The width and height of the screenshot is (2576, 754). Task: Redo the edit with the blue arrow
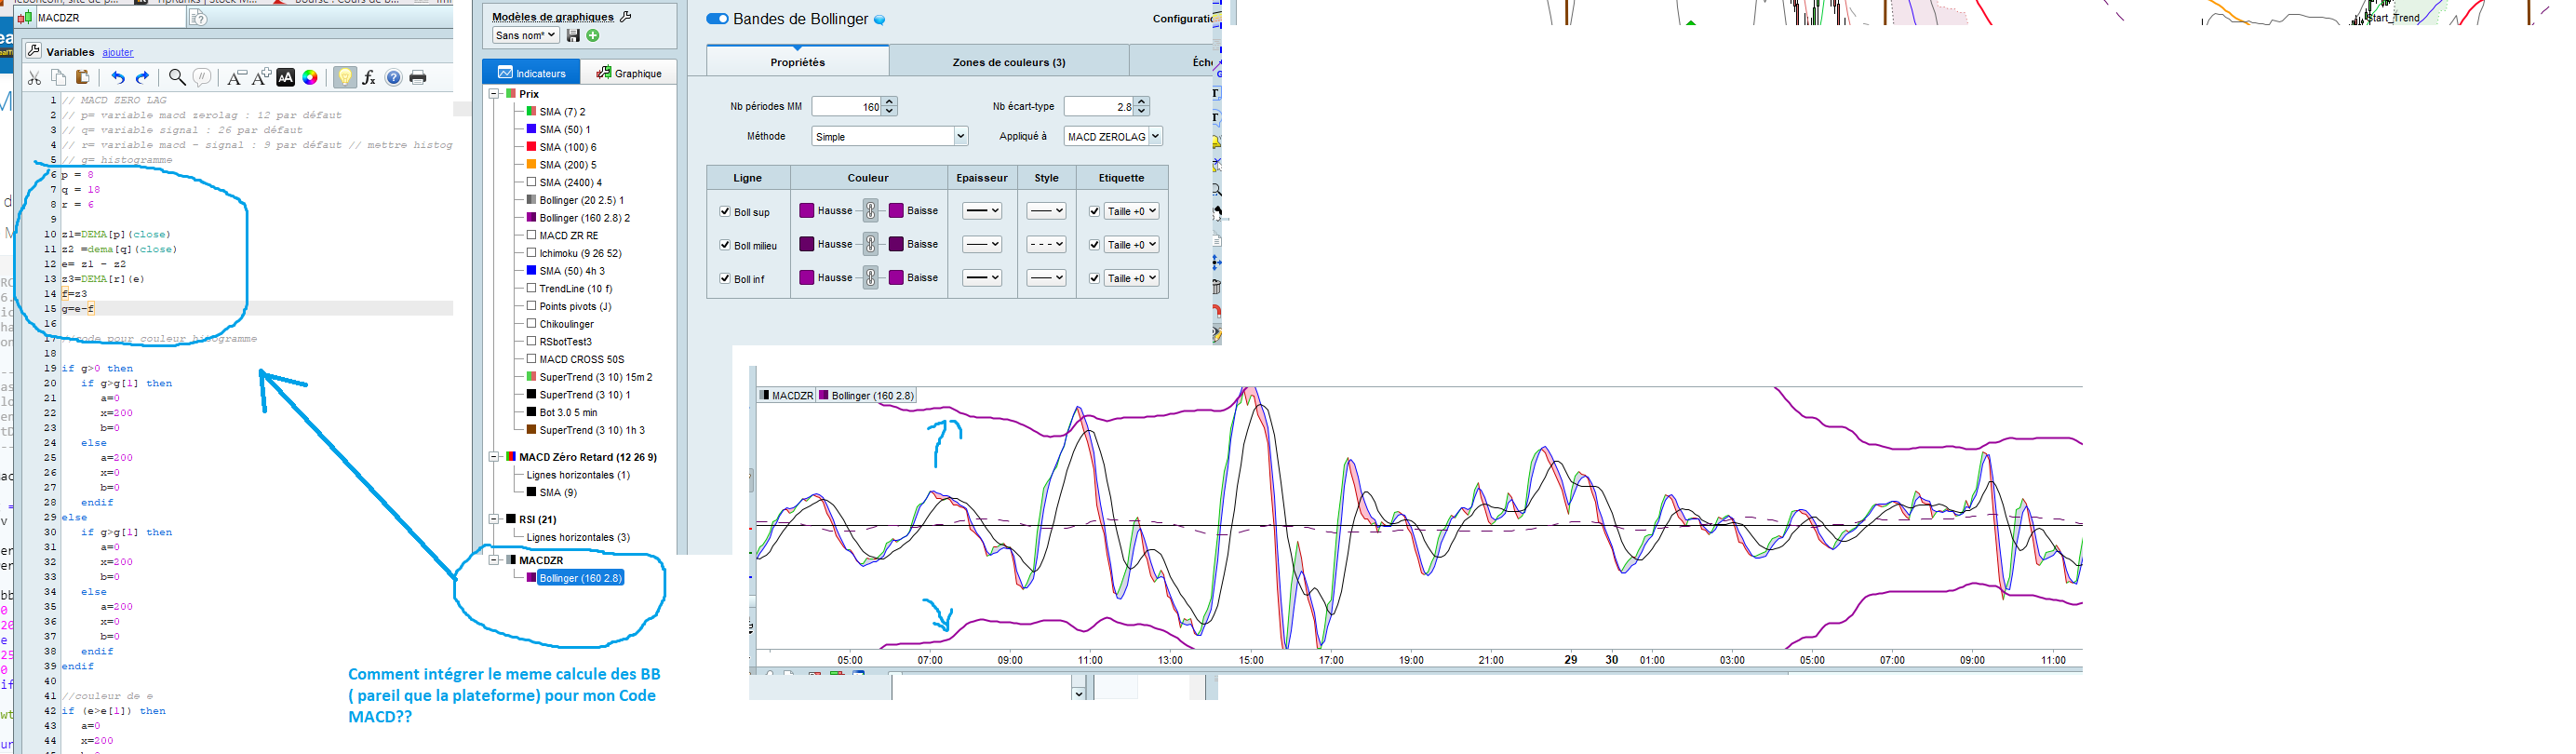click(142, 78)
